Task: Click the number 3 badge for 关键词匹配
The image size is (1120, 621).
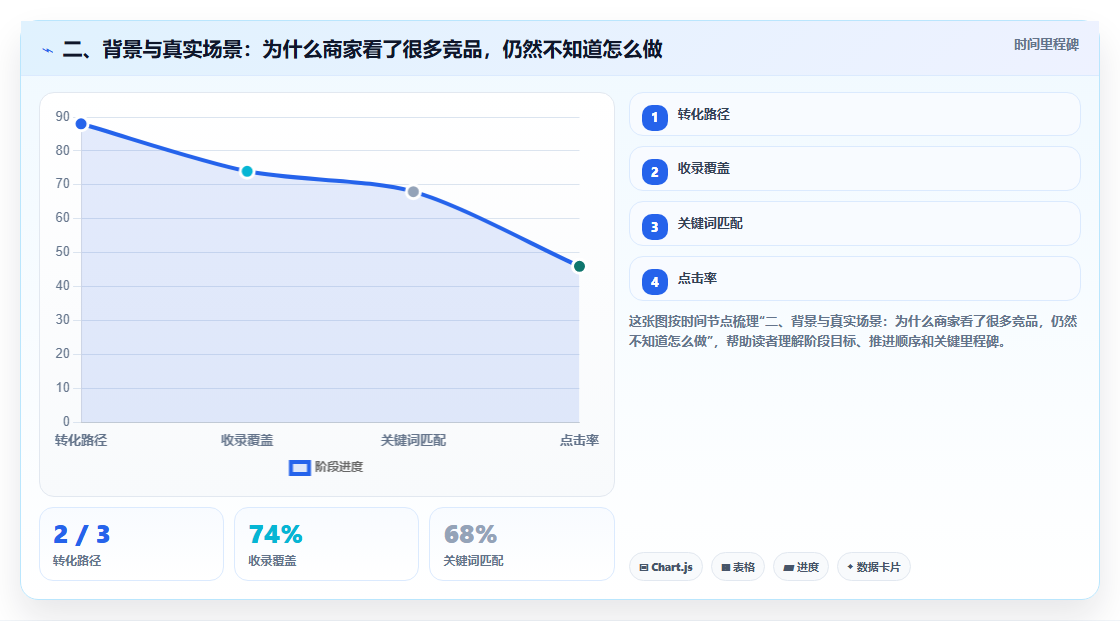Action: click(x=654, y=227)
